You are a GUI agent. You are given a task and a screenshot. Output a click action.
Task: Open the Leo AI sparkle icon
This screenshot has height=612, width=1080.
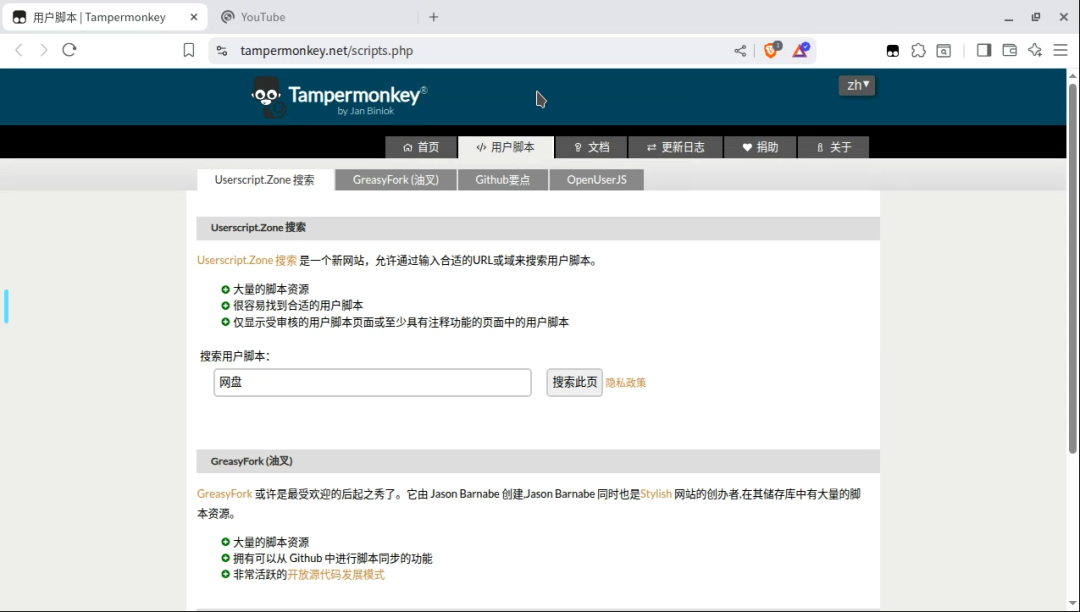(1035, 50)
